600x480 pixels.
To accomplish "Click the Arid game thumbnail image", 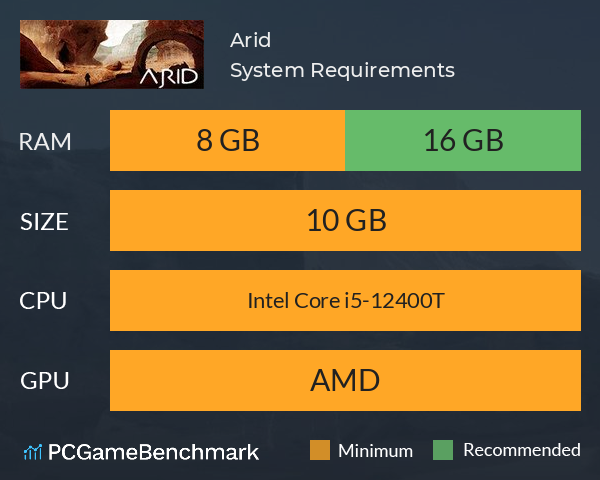I will coord(112,54).
